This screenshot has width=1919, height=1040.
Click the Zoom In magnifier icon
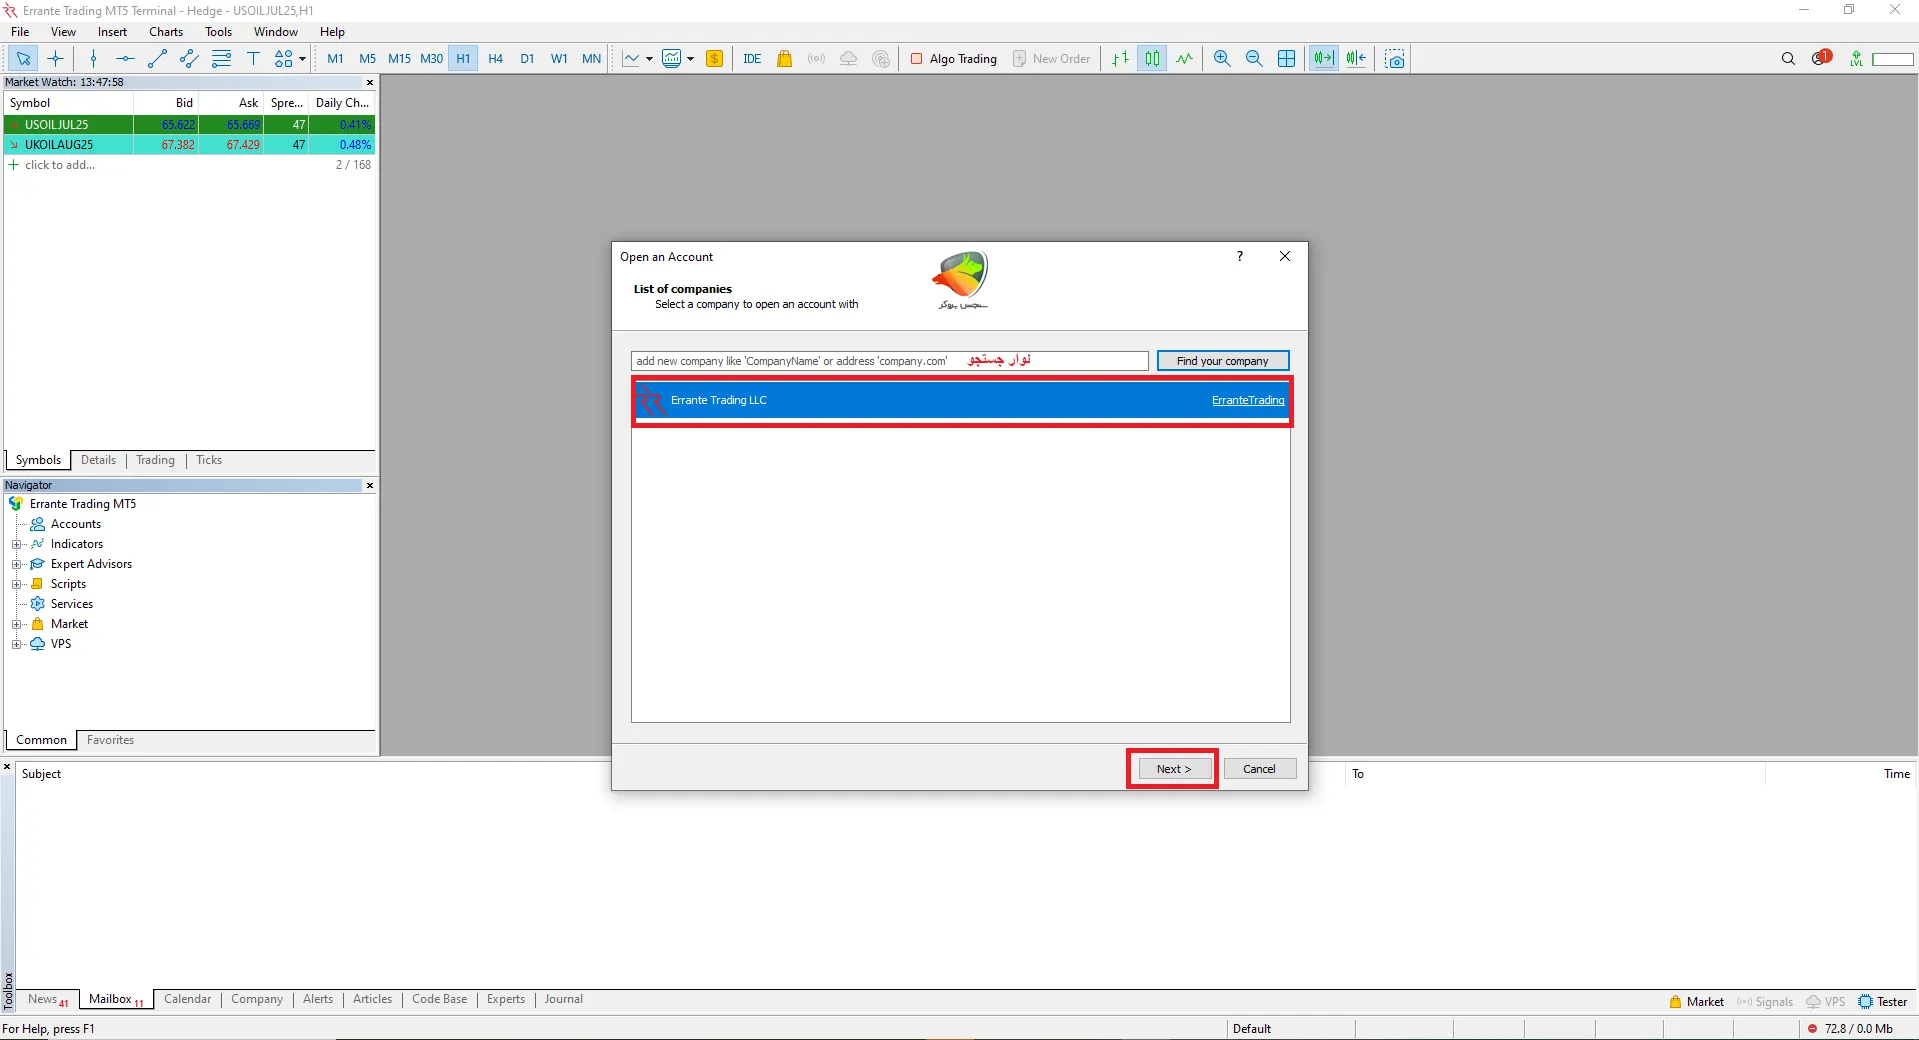point(1221,59)
